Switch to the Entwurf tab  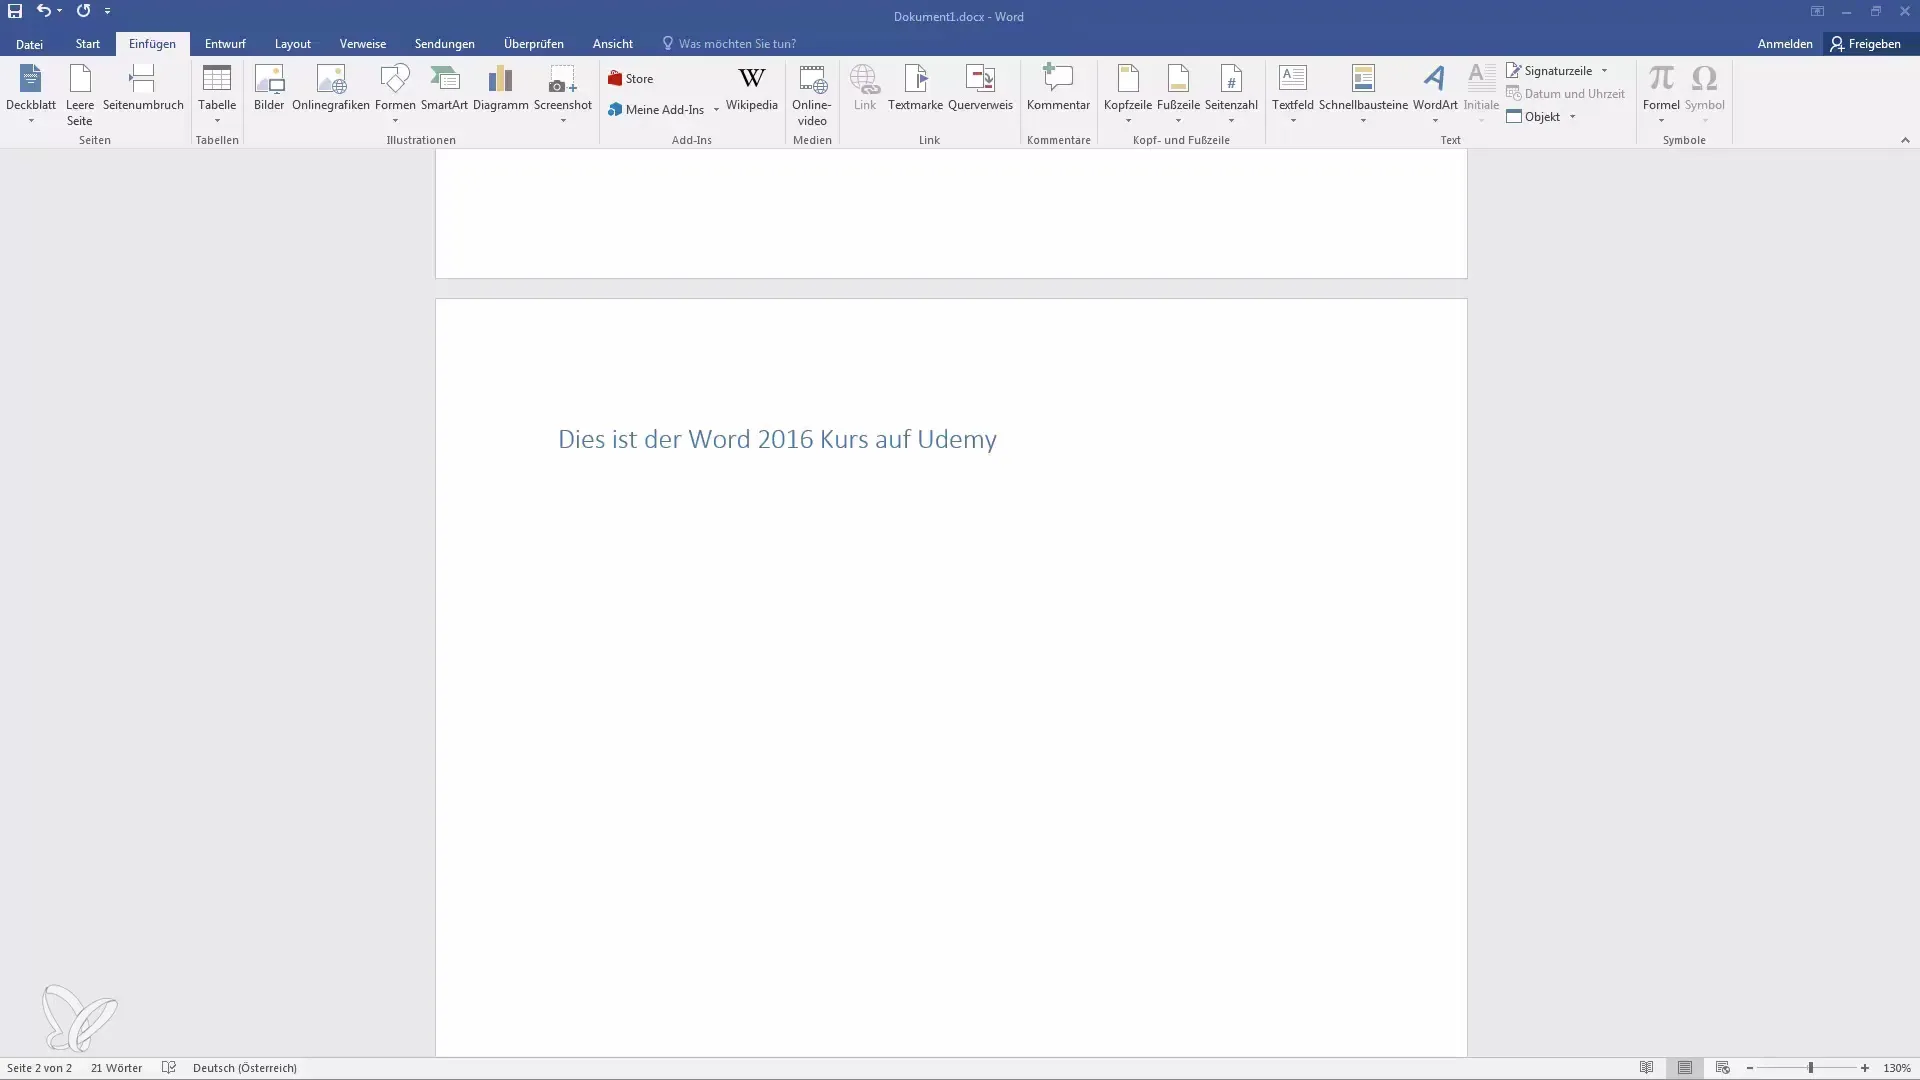(x=225, y=44)
